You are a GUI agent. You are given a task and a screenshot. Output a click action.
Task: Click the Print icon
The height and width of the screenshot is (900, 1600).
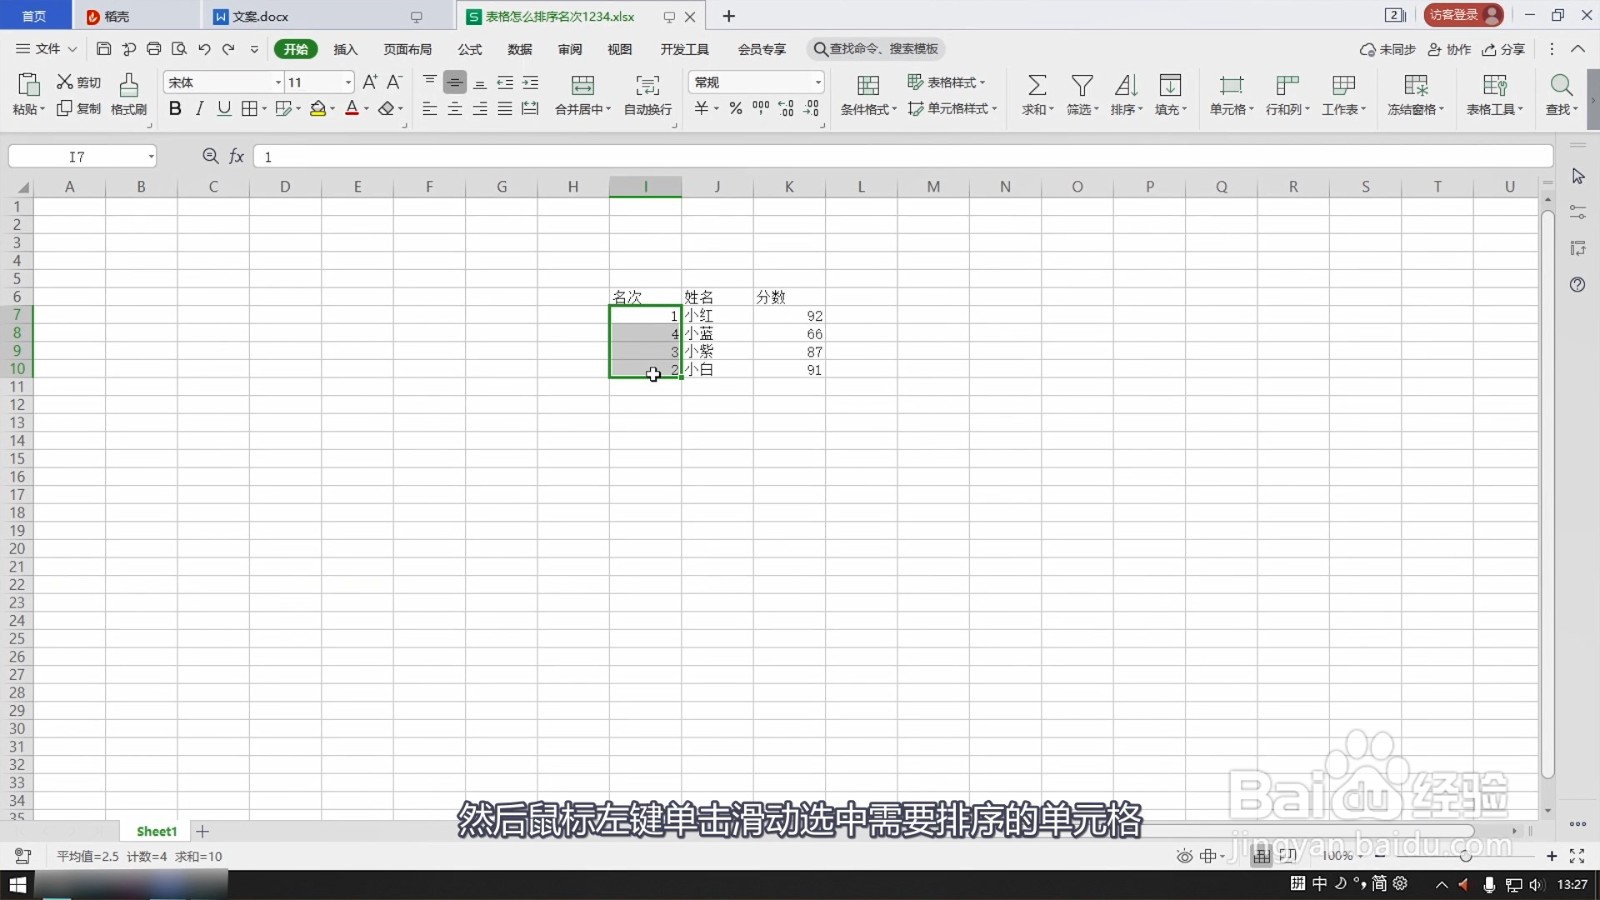click(154, 49)
